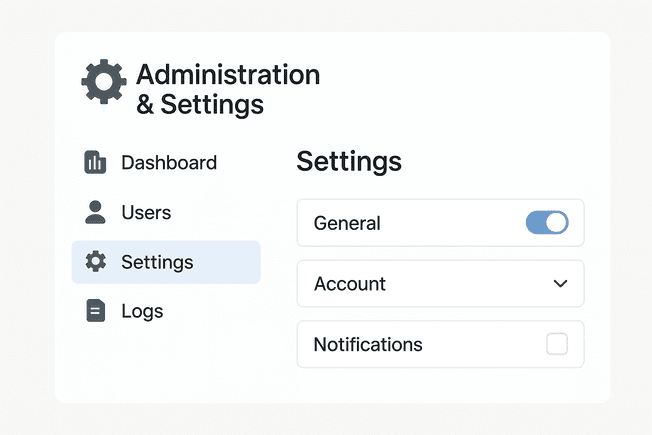Viewport: 652px width, 435px height.
Task: Click the Notifications label text
Action: (x=368, y=345)
